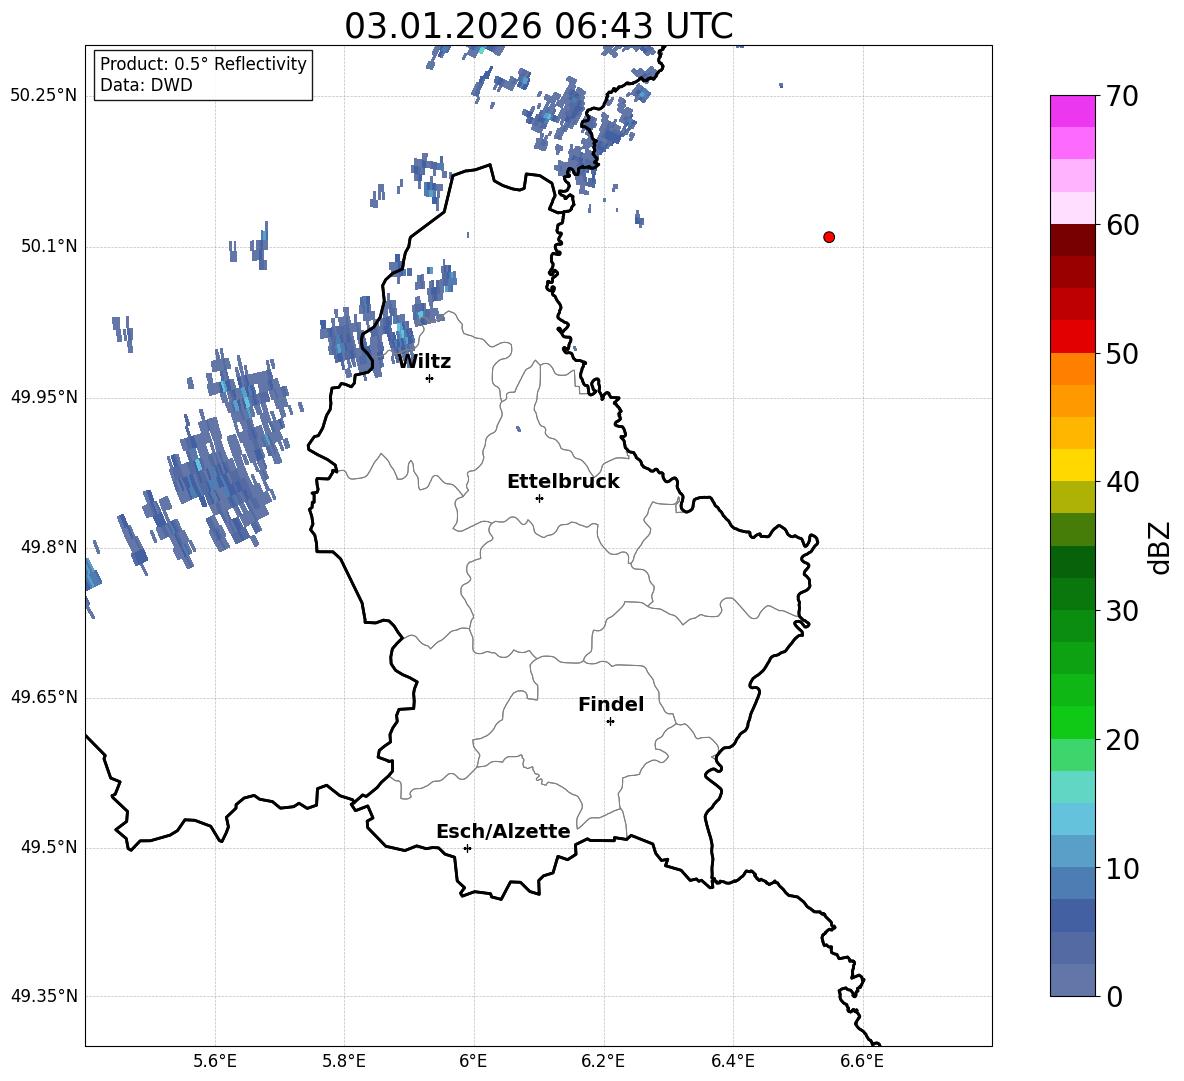Pick the dark maroon colorbar segment below 60
Screen dimensions: 1184x1081
click(1073, 240)
